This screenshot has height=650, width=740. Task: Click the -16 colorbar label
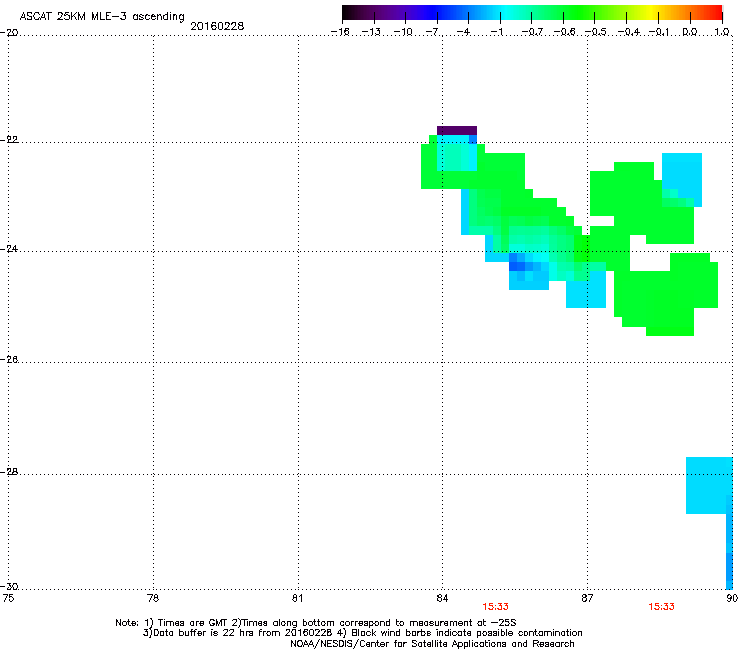pos(340,32)
